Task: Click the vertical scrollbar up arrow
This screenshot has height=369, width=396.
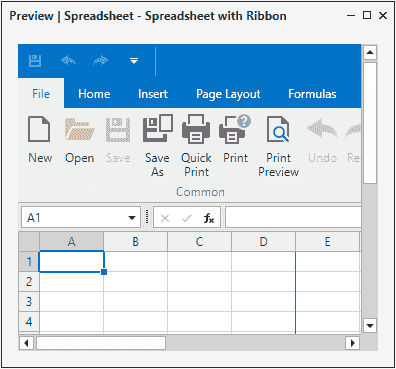Action: tap(370, 53)
